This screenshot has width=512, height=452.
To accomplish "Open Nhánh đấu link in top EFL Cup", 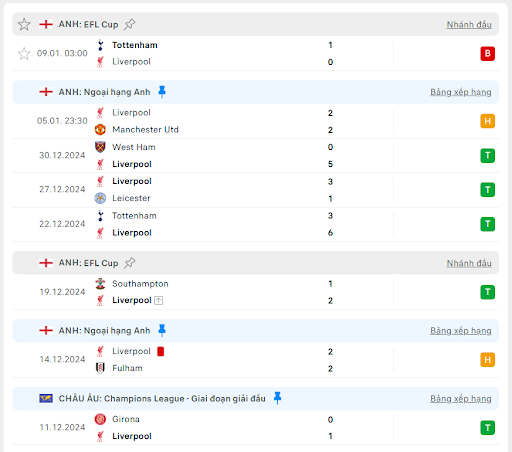I will coord(469,25).
